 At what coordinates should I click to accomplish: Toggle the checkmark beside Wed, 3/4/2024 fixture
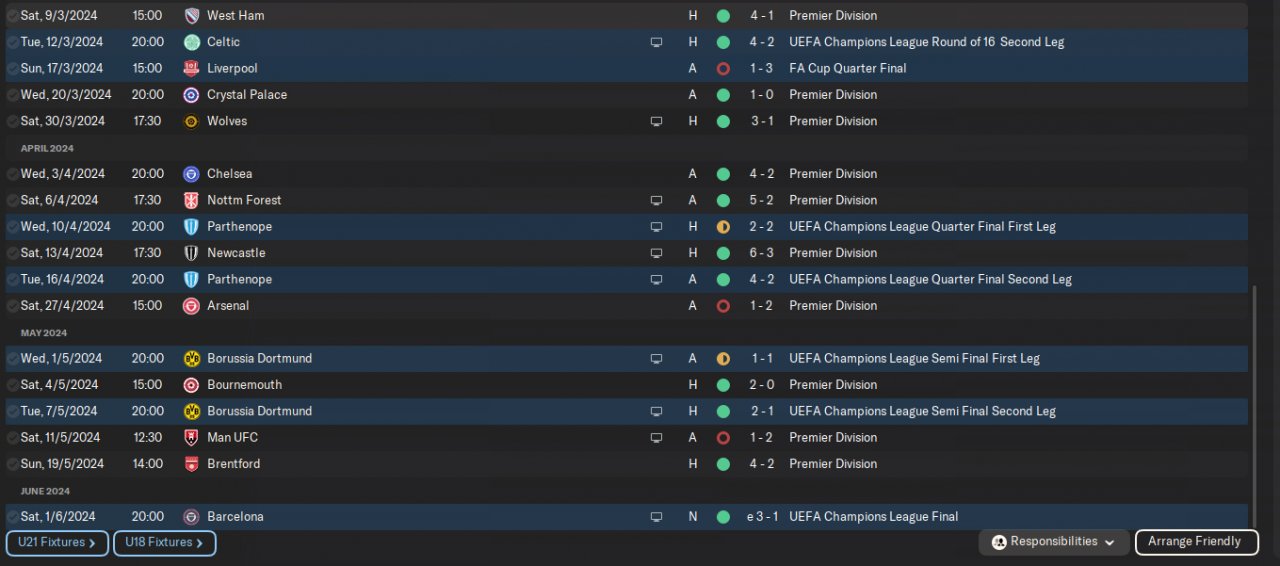pyautogui.click(x=13, y=174)
